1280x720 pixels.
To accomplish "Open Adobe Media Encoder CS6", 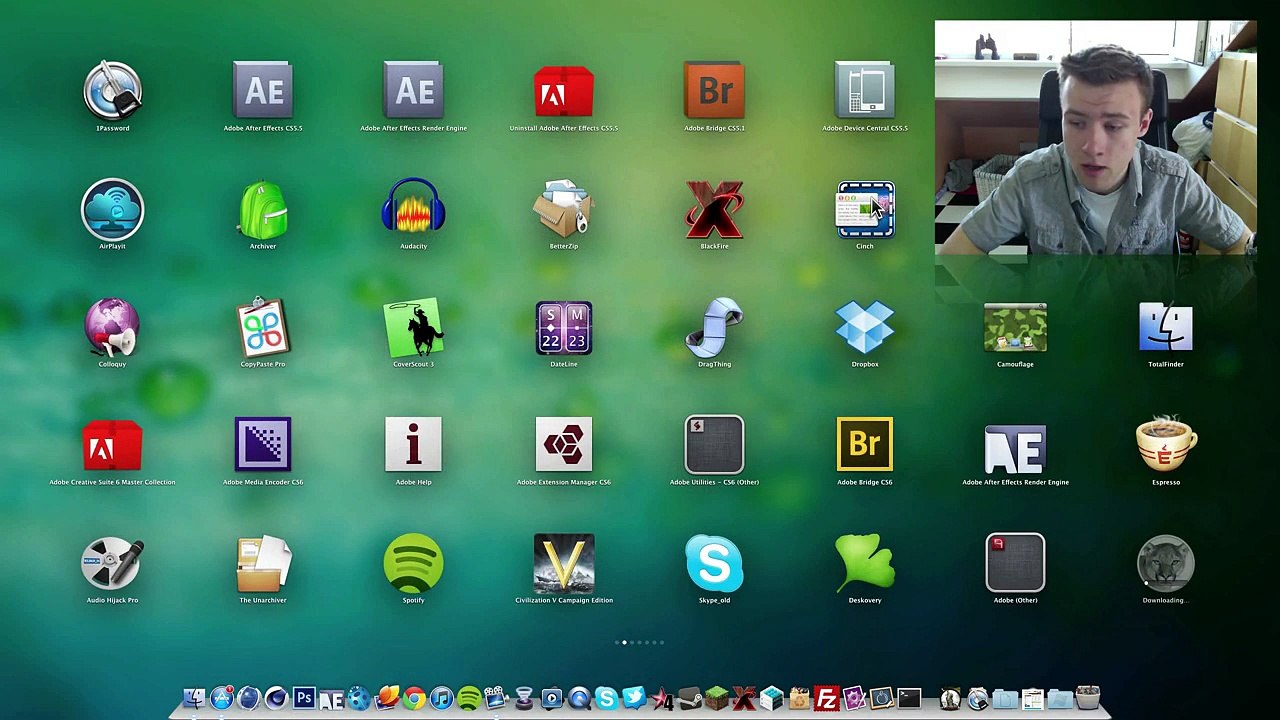I will (x=263, y=446).
